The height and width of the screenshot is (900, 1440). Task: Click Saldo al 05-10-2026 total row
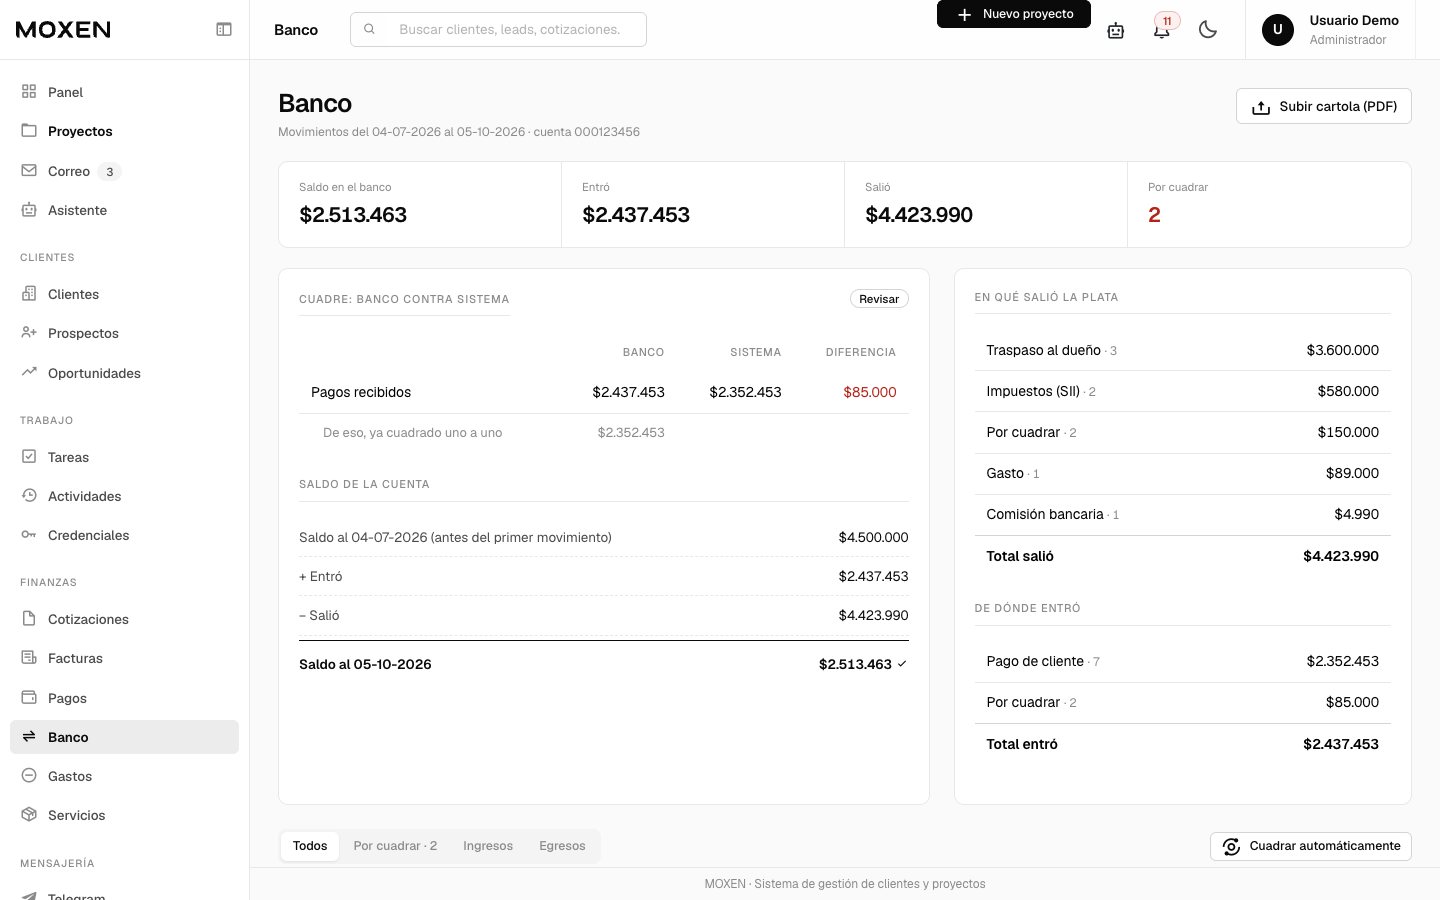[604, 664]
